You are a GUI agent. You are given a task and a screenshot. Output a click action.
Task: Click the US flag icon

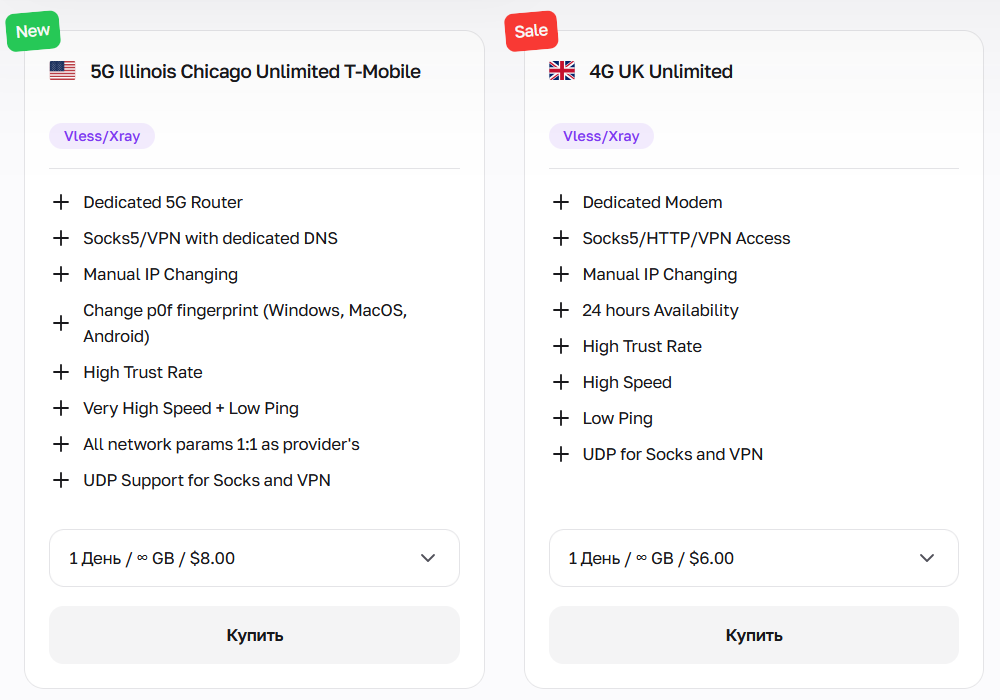pyautogui.click(x=62, y=71)
